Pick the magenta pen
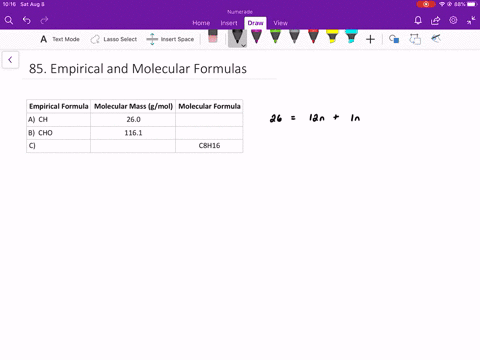Viewport: 480px width, 360px height. pyautogui.click(x=256, y=37)
